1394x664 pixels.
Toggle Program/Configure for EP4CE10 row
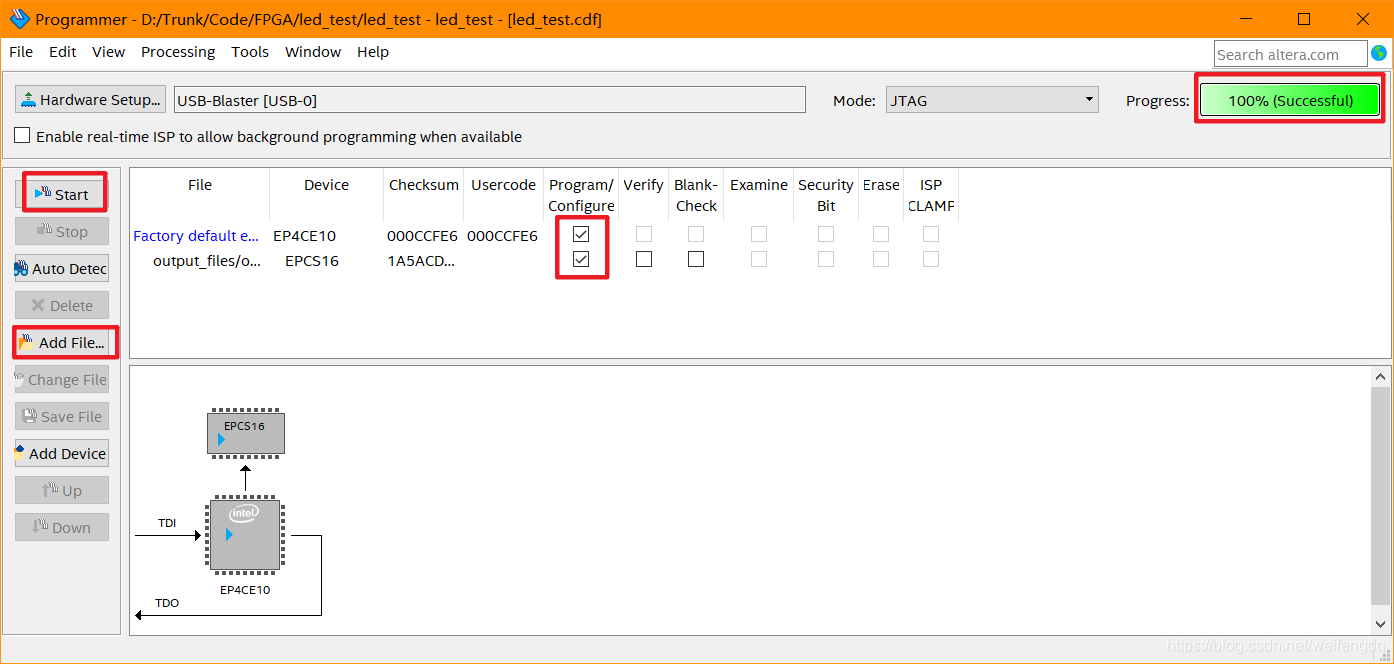coord(581,234)
